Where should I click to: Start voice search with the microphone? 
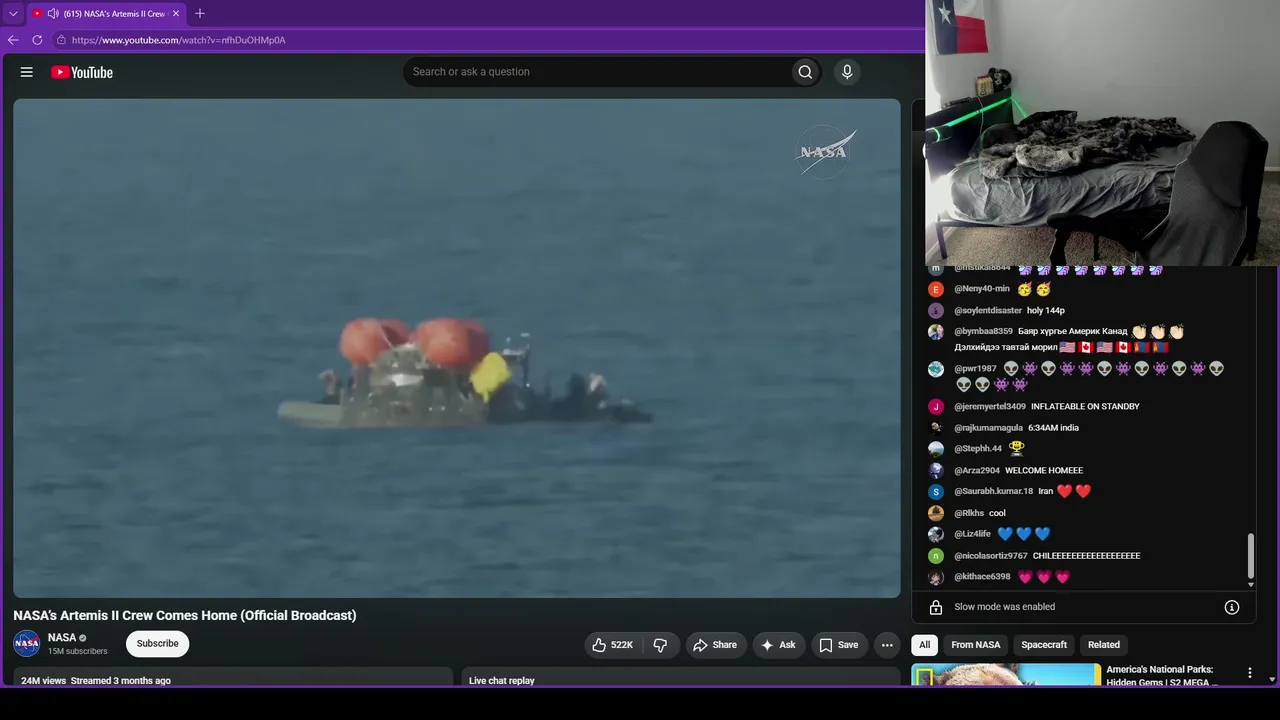pos(847,72)
